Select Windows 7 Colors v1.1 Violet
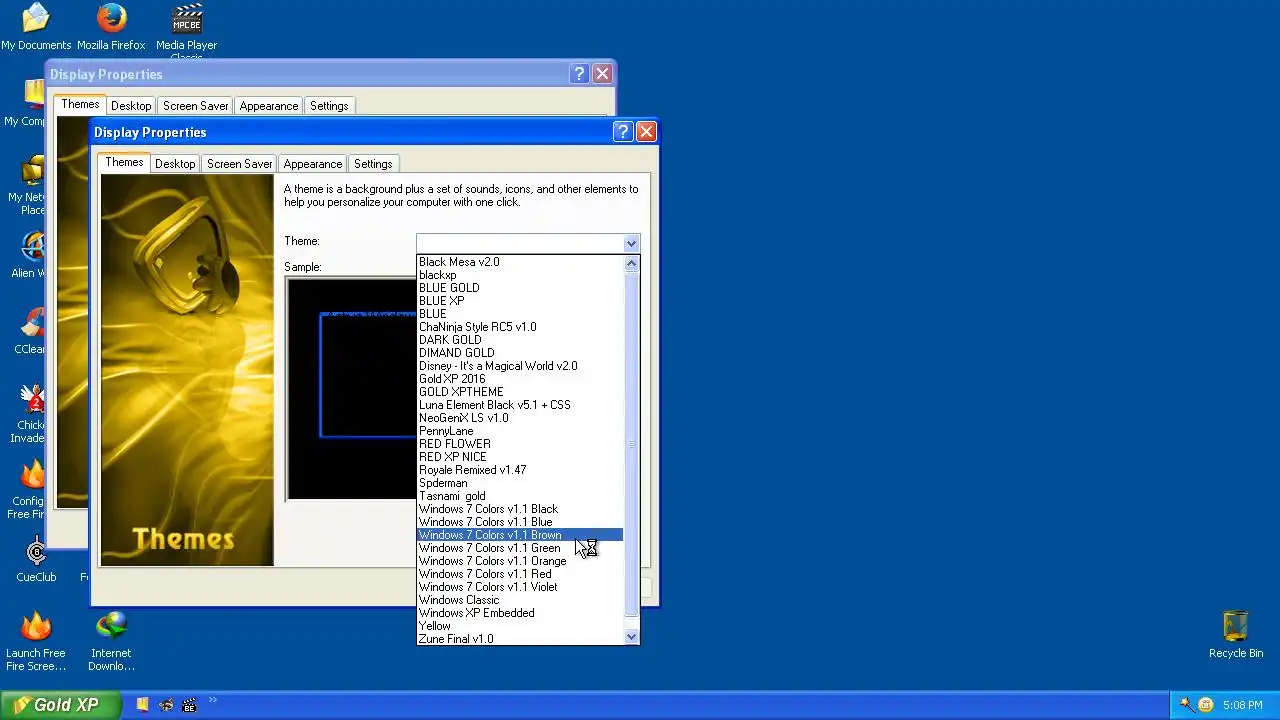 click(x=520, y=587)
